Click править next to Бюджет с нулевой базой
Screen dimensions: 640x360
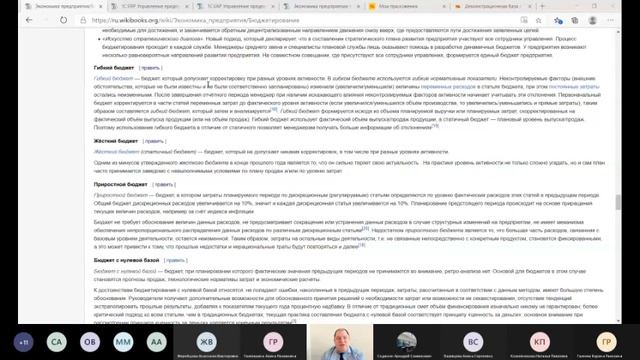coord(176,260)
